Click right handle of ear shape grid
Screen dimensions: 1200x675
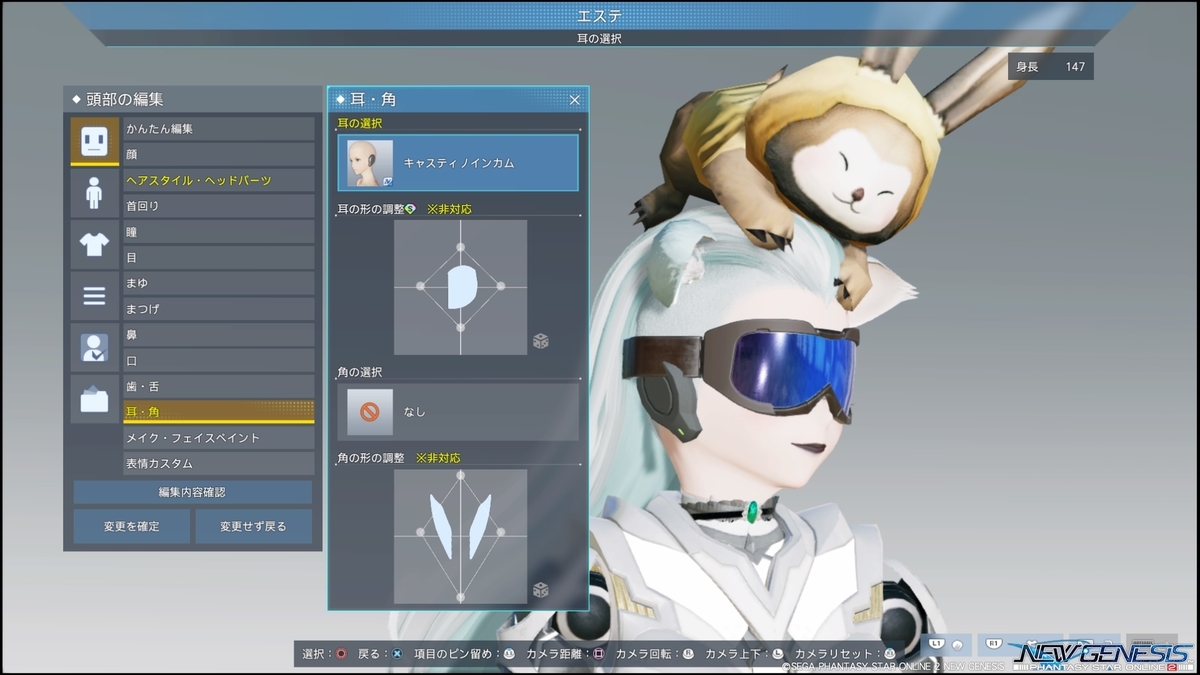500,286
